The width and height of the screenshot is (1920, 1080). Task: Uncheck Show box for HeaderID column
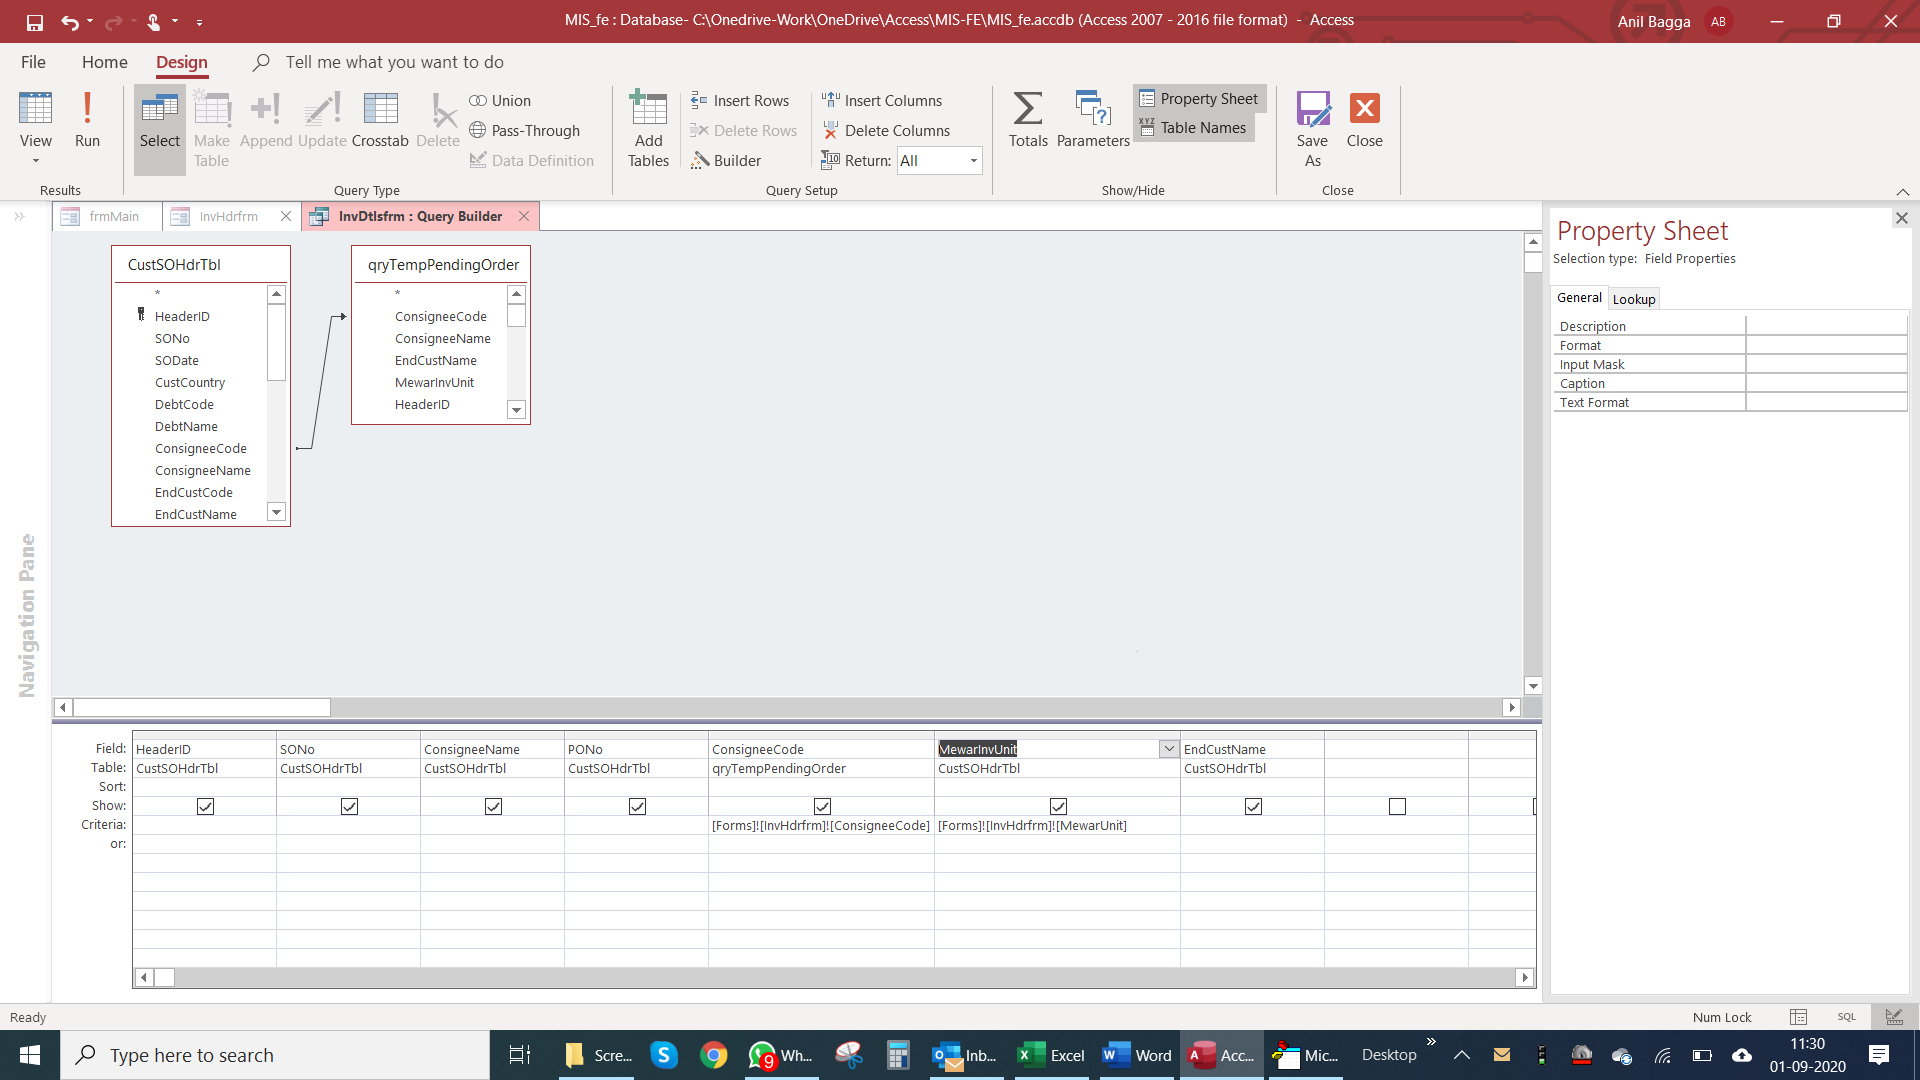pyautogui.click(x=205, y=806)
